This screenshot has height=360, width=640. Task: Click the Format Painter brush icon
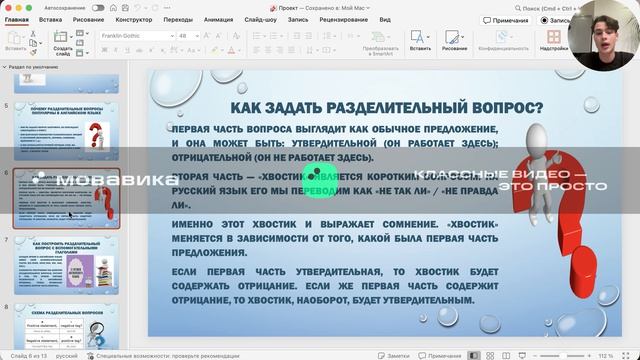pyautogui.click(x=33, y=52)
